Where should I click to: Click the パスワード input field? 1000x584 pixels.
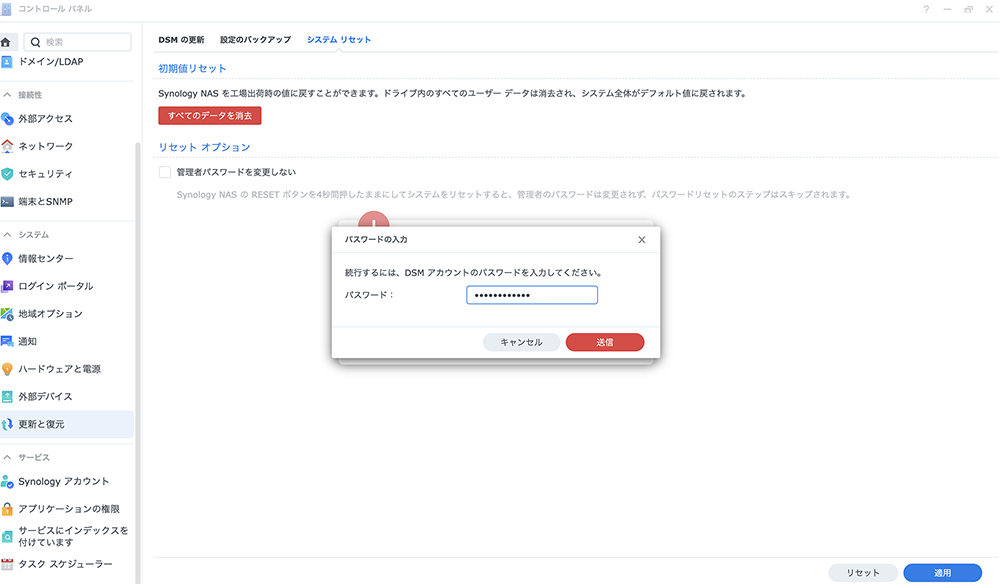point(531,294)
